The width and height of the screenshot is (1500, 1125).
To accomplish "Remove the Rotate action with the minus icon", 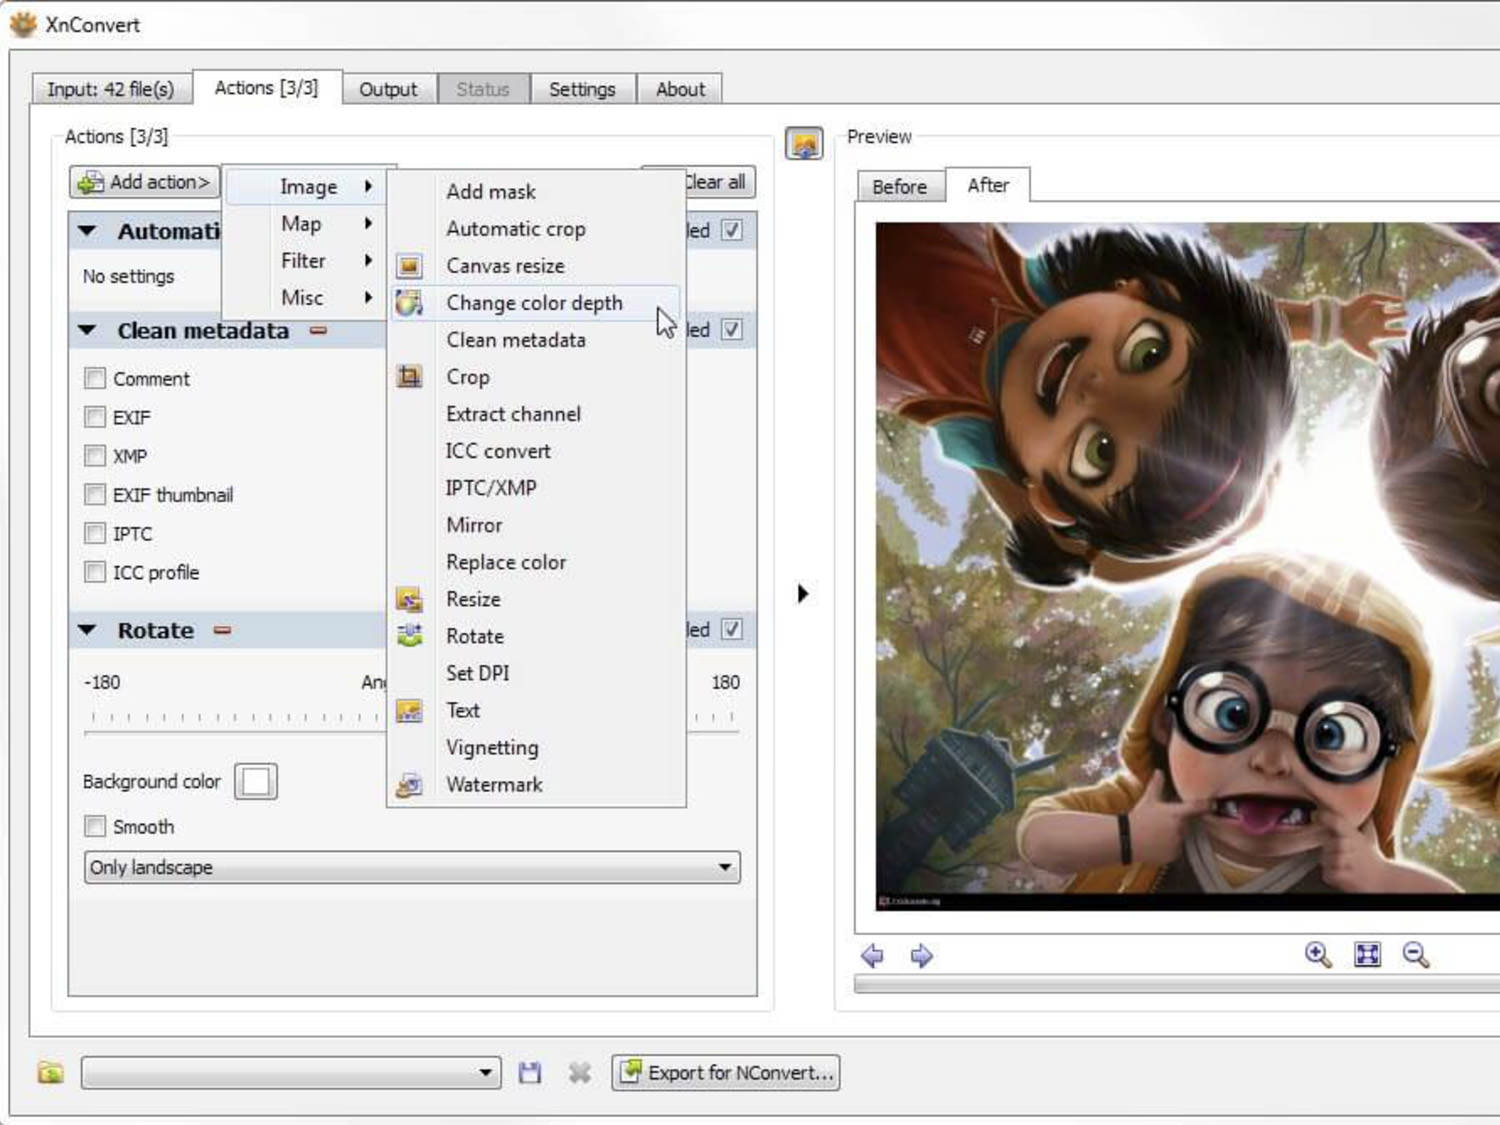I will tap(222, 630).
